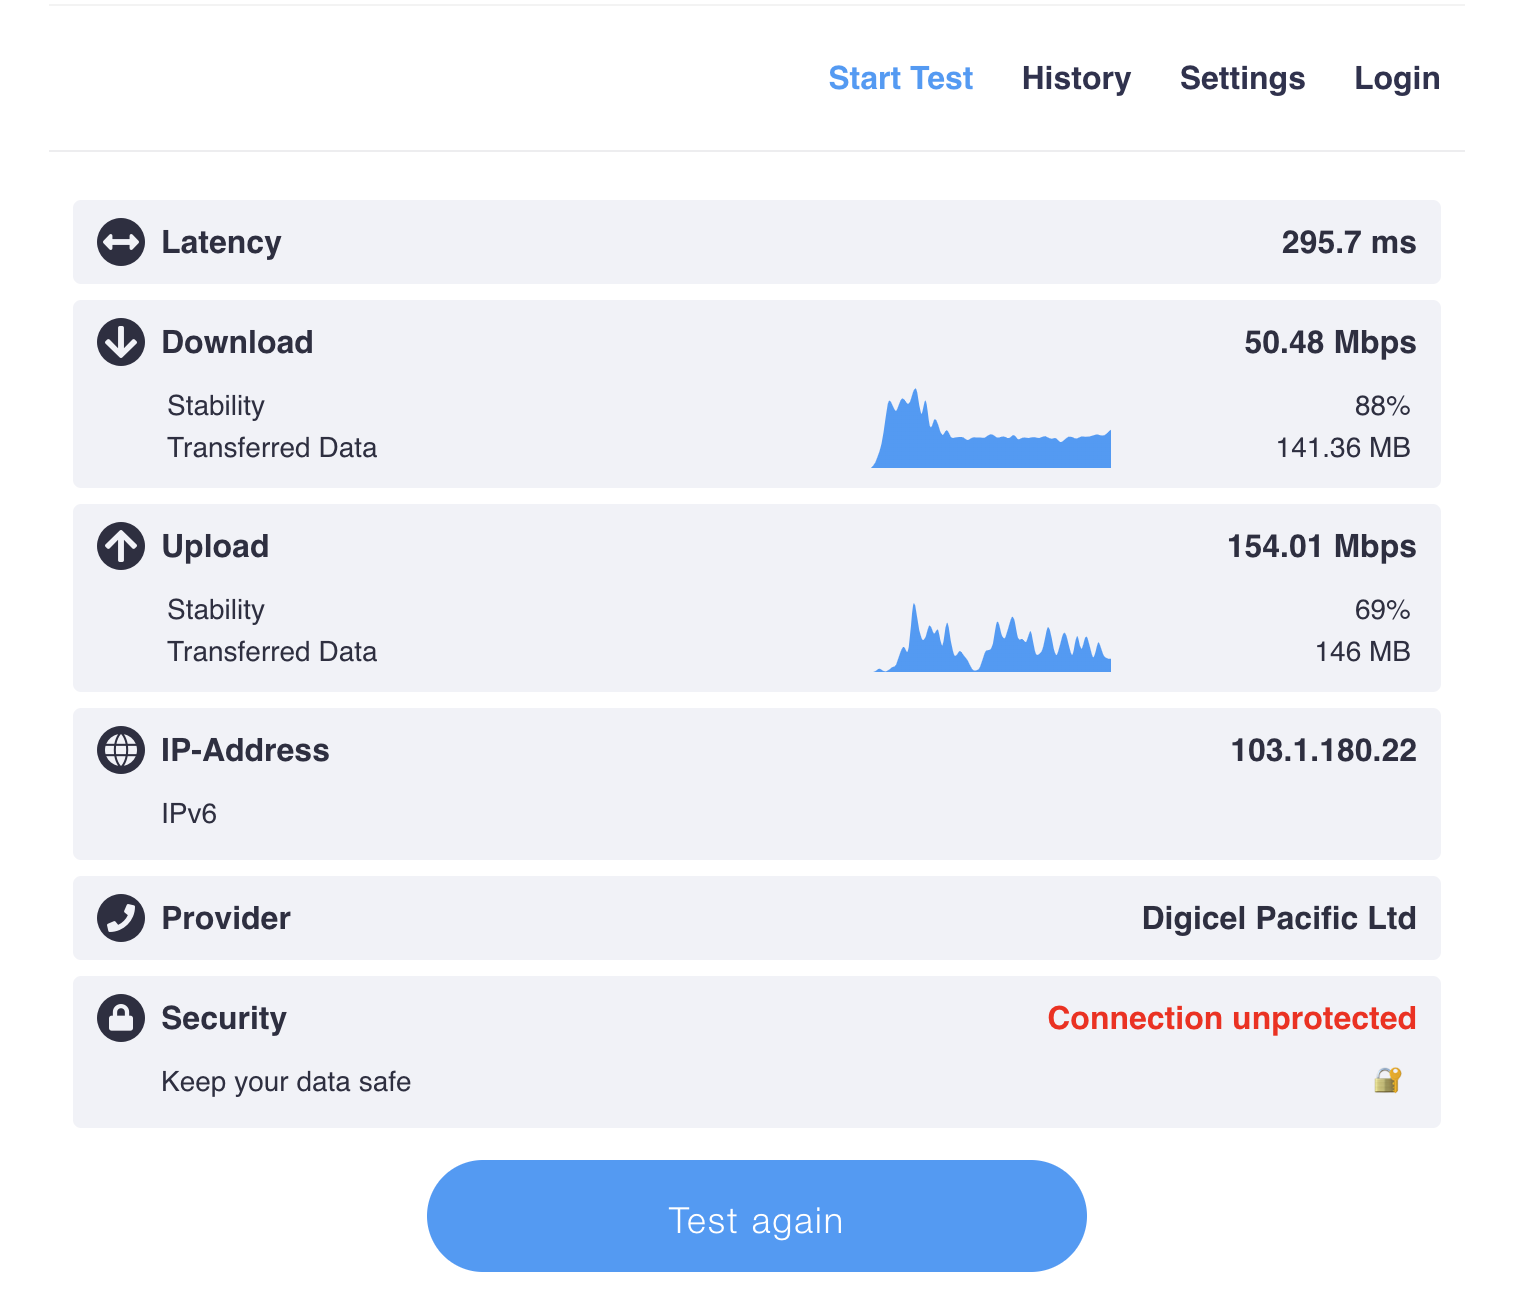Image resolution: width=1519 pixels, height=1295 pixels.
Task: Click the small golden padlock icon
Action: [1387, 1080]
